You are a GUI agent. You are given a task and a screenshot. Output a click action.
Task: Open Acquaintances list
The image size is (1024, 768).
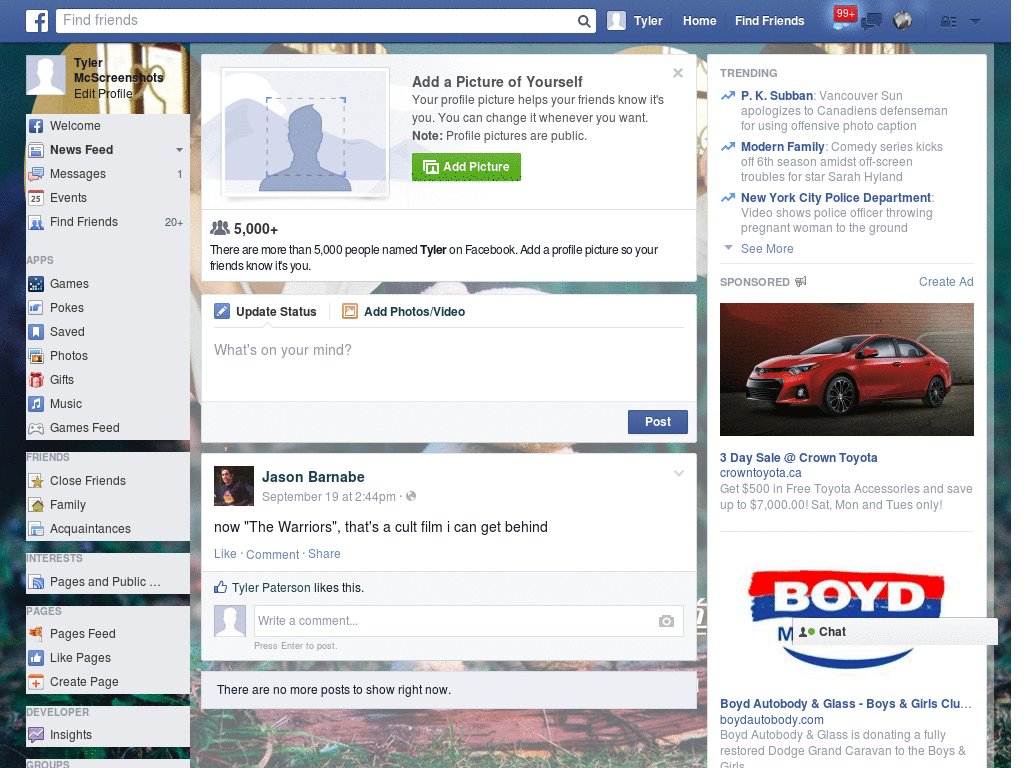(108, 529)
